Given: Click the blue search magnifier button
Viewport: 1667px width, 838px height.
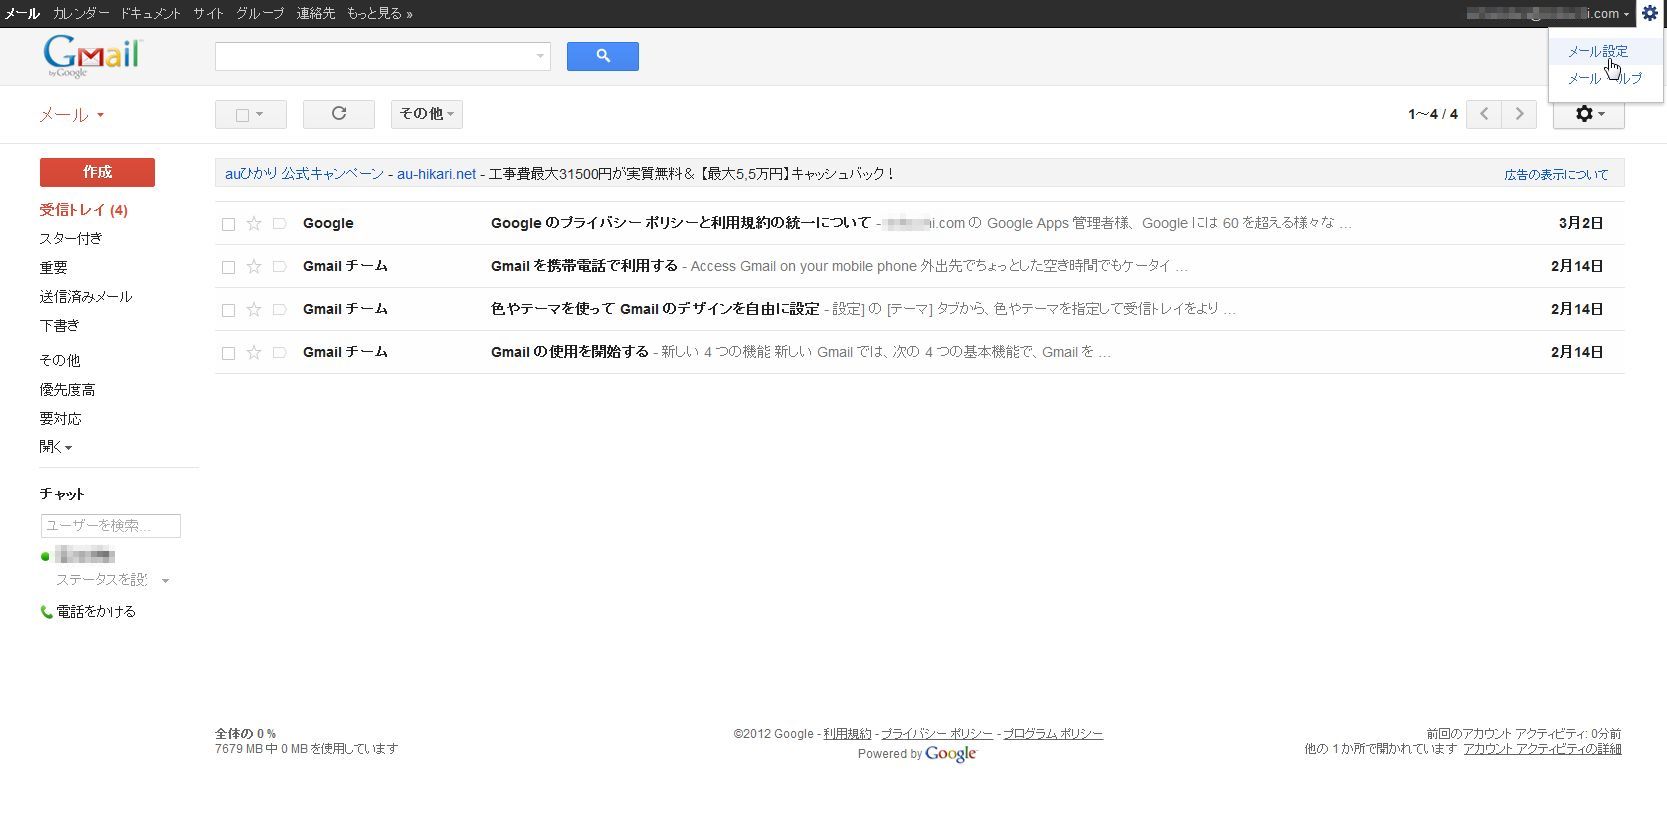Looking at the screenshot, I should [x=602, y=56].
